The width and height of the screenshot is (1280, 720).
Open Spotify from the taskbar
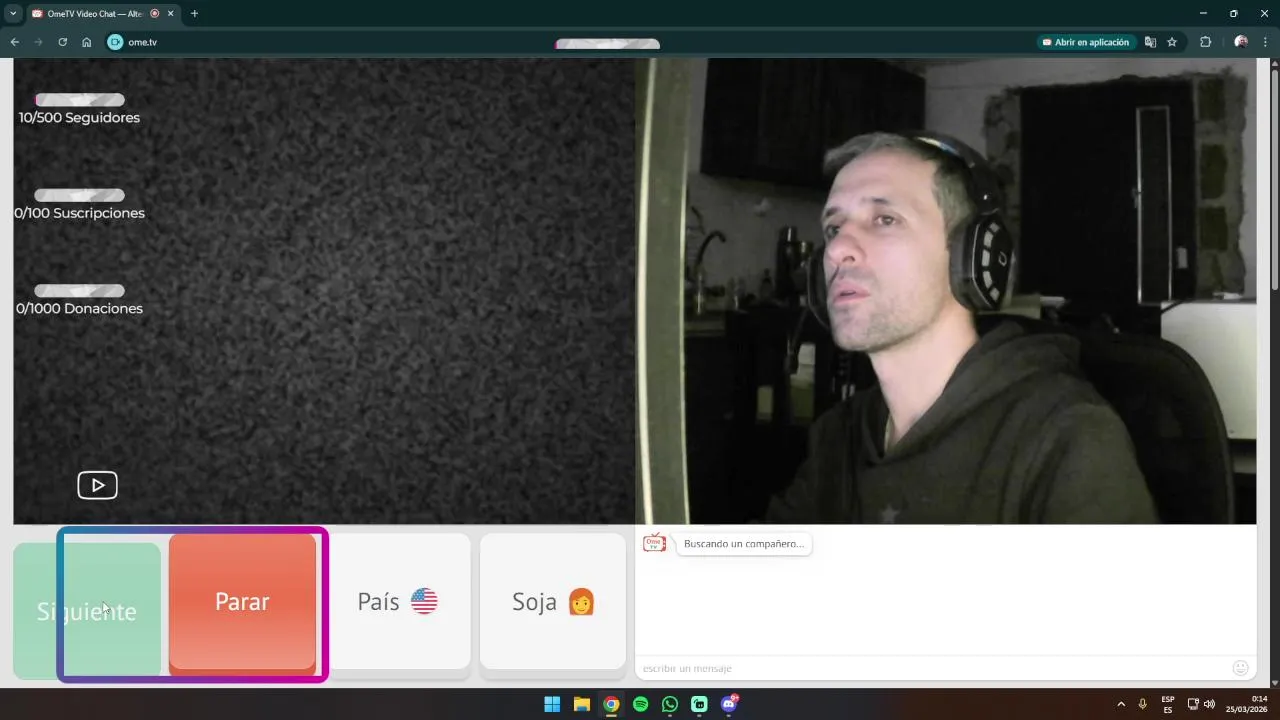[x=640, y=704]
